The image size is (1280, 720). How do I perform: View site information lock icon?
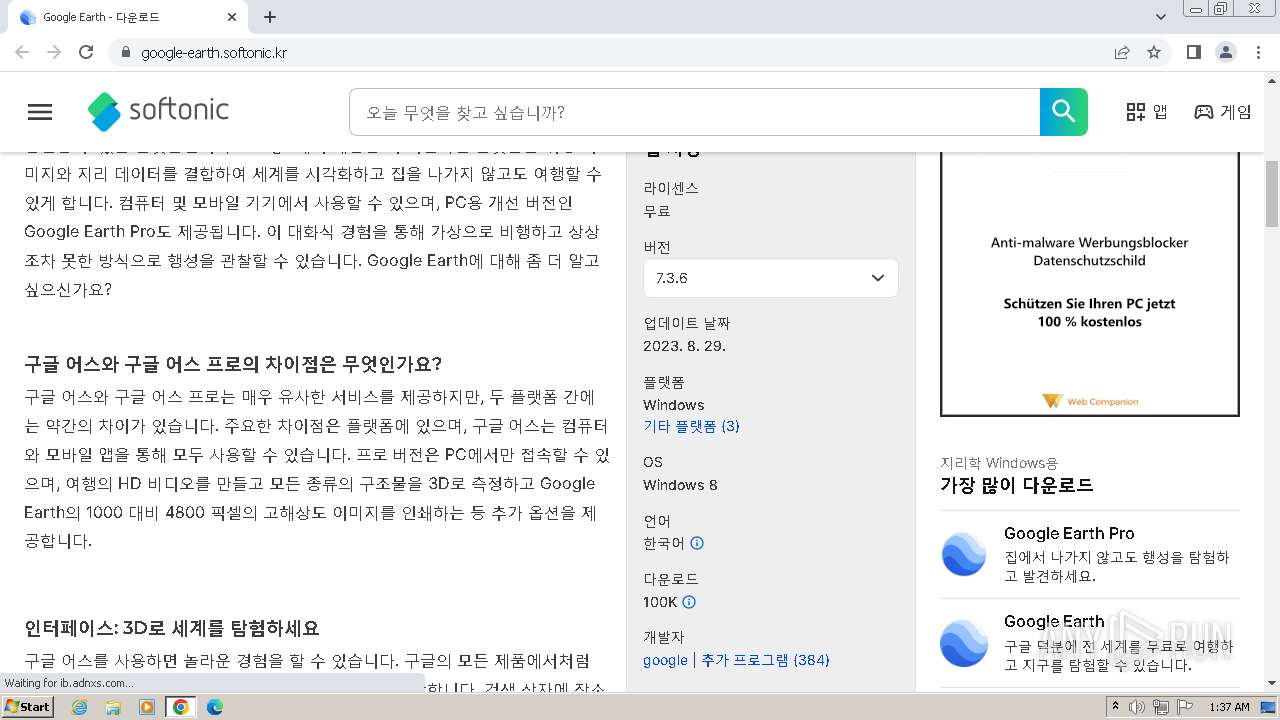[125, 52]
